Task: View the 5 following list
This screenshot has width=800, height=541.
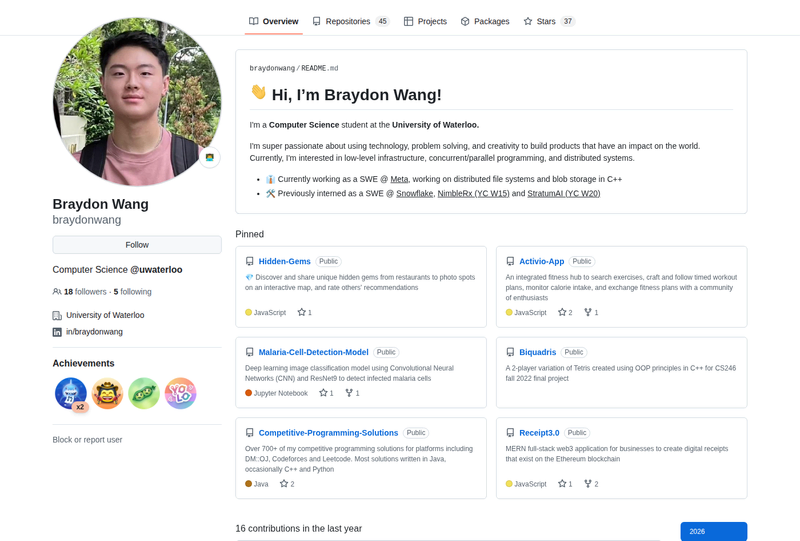Action: (133, 292)
